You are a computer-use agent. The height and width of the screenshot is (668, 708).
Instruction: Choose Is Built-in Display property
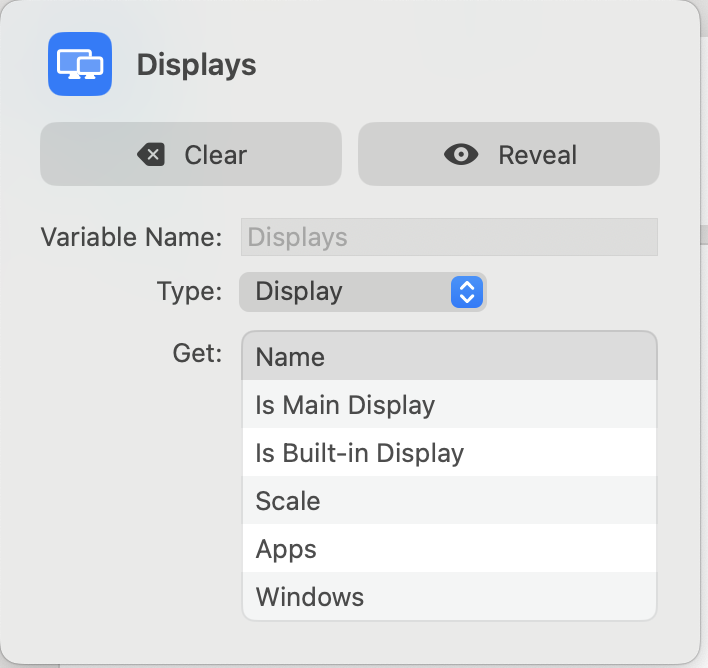(449, 453)
